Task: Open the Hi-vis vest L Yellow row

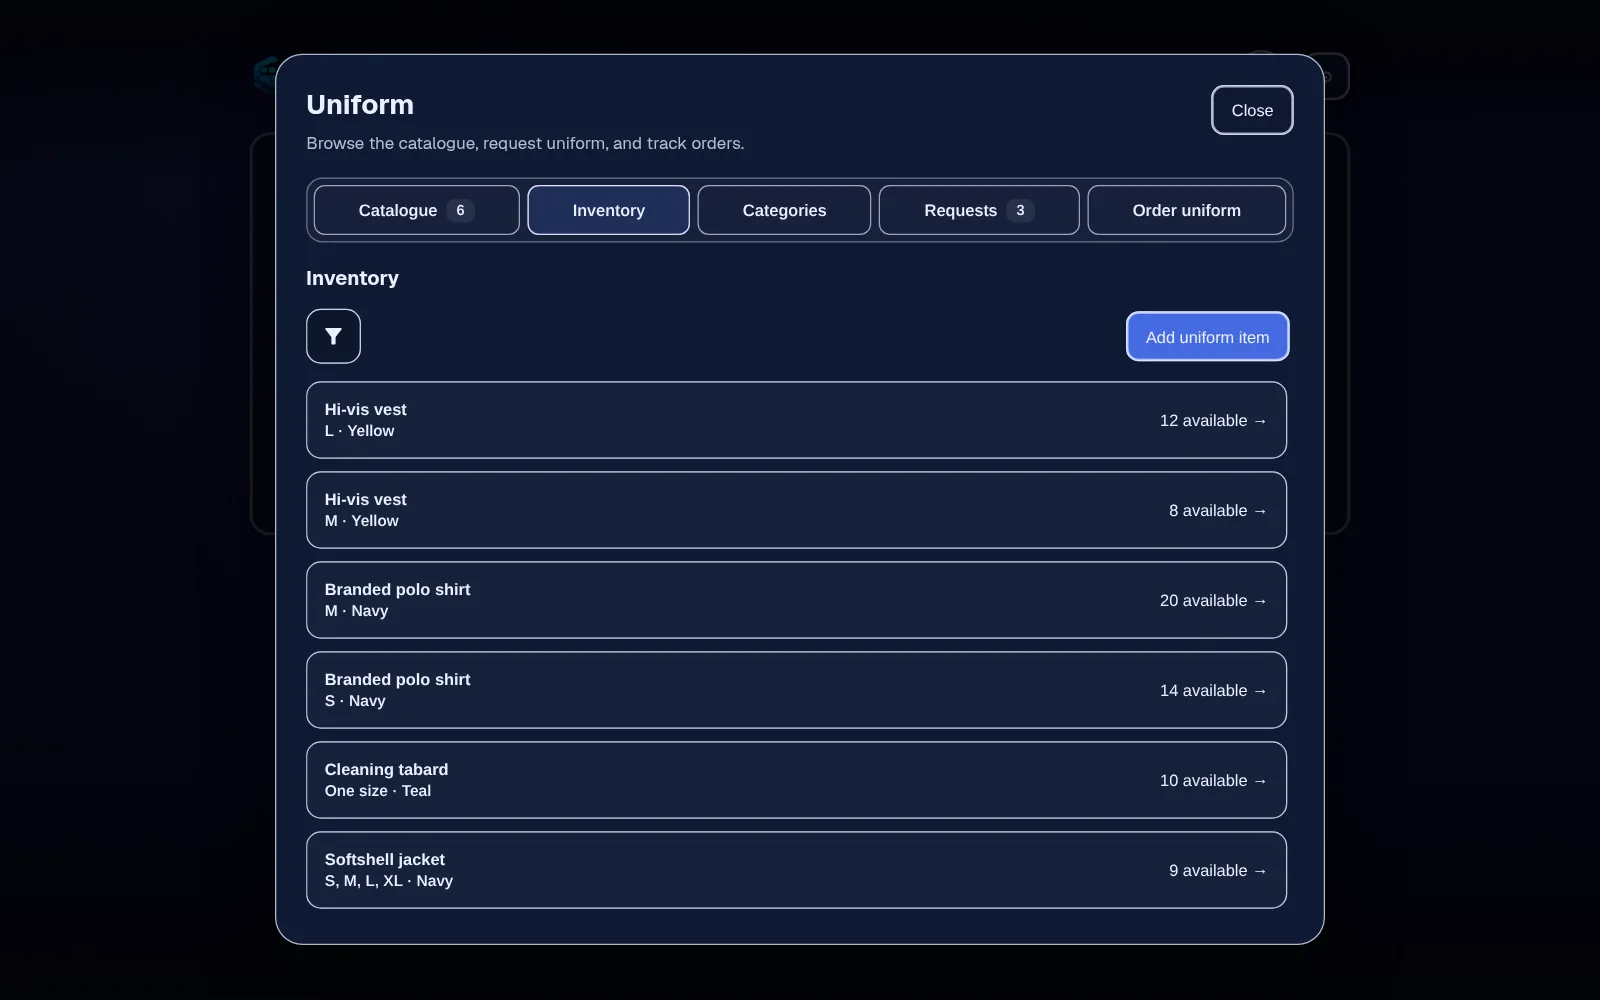Action: (x=796, y=420)
